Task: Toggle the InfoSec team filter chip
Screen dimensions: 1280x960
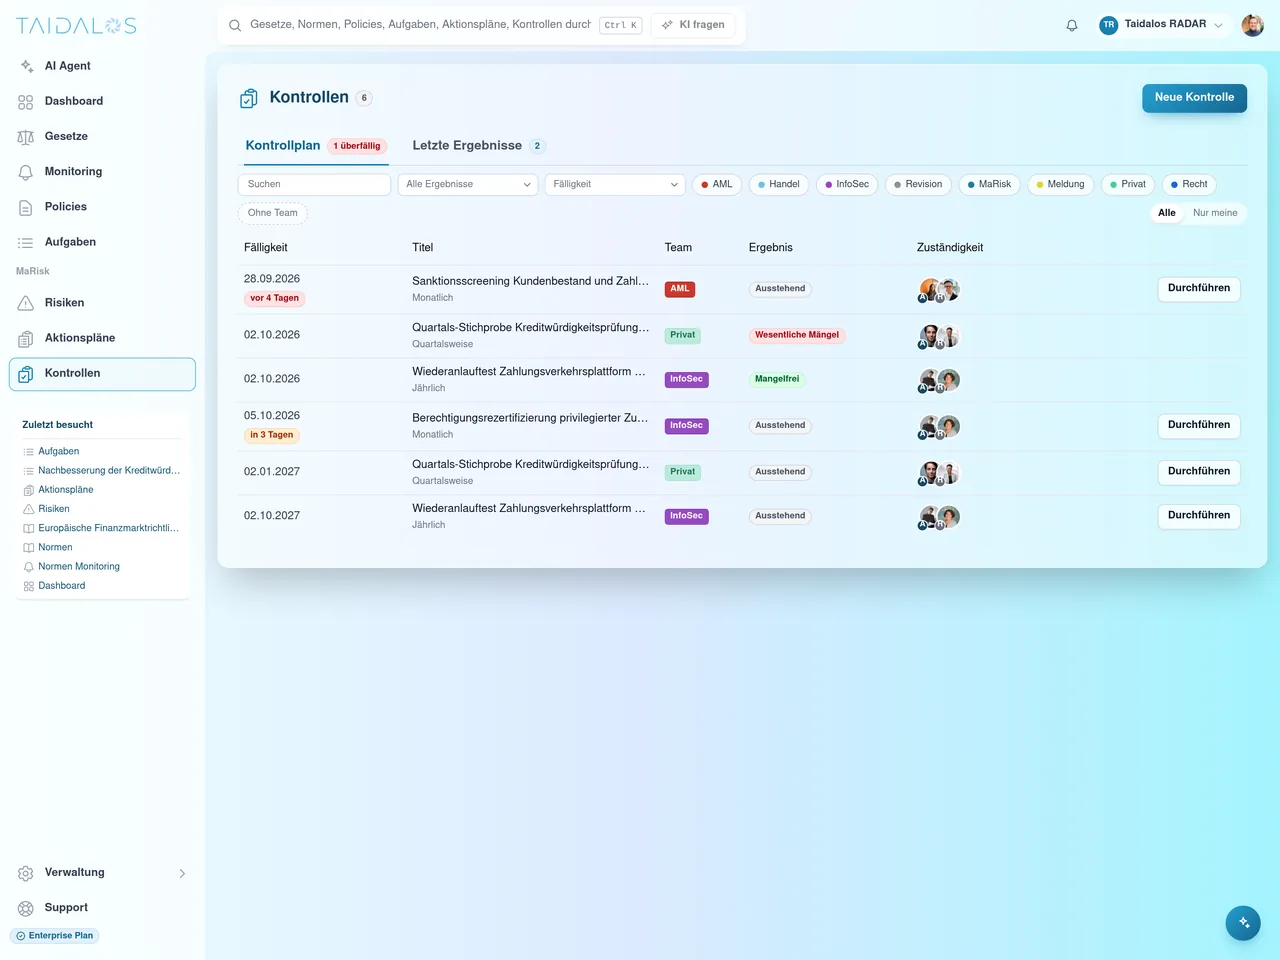Action: 847,184
